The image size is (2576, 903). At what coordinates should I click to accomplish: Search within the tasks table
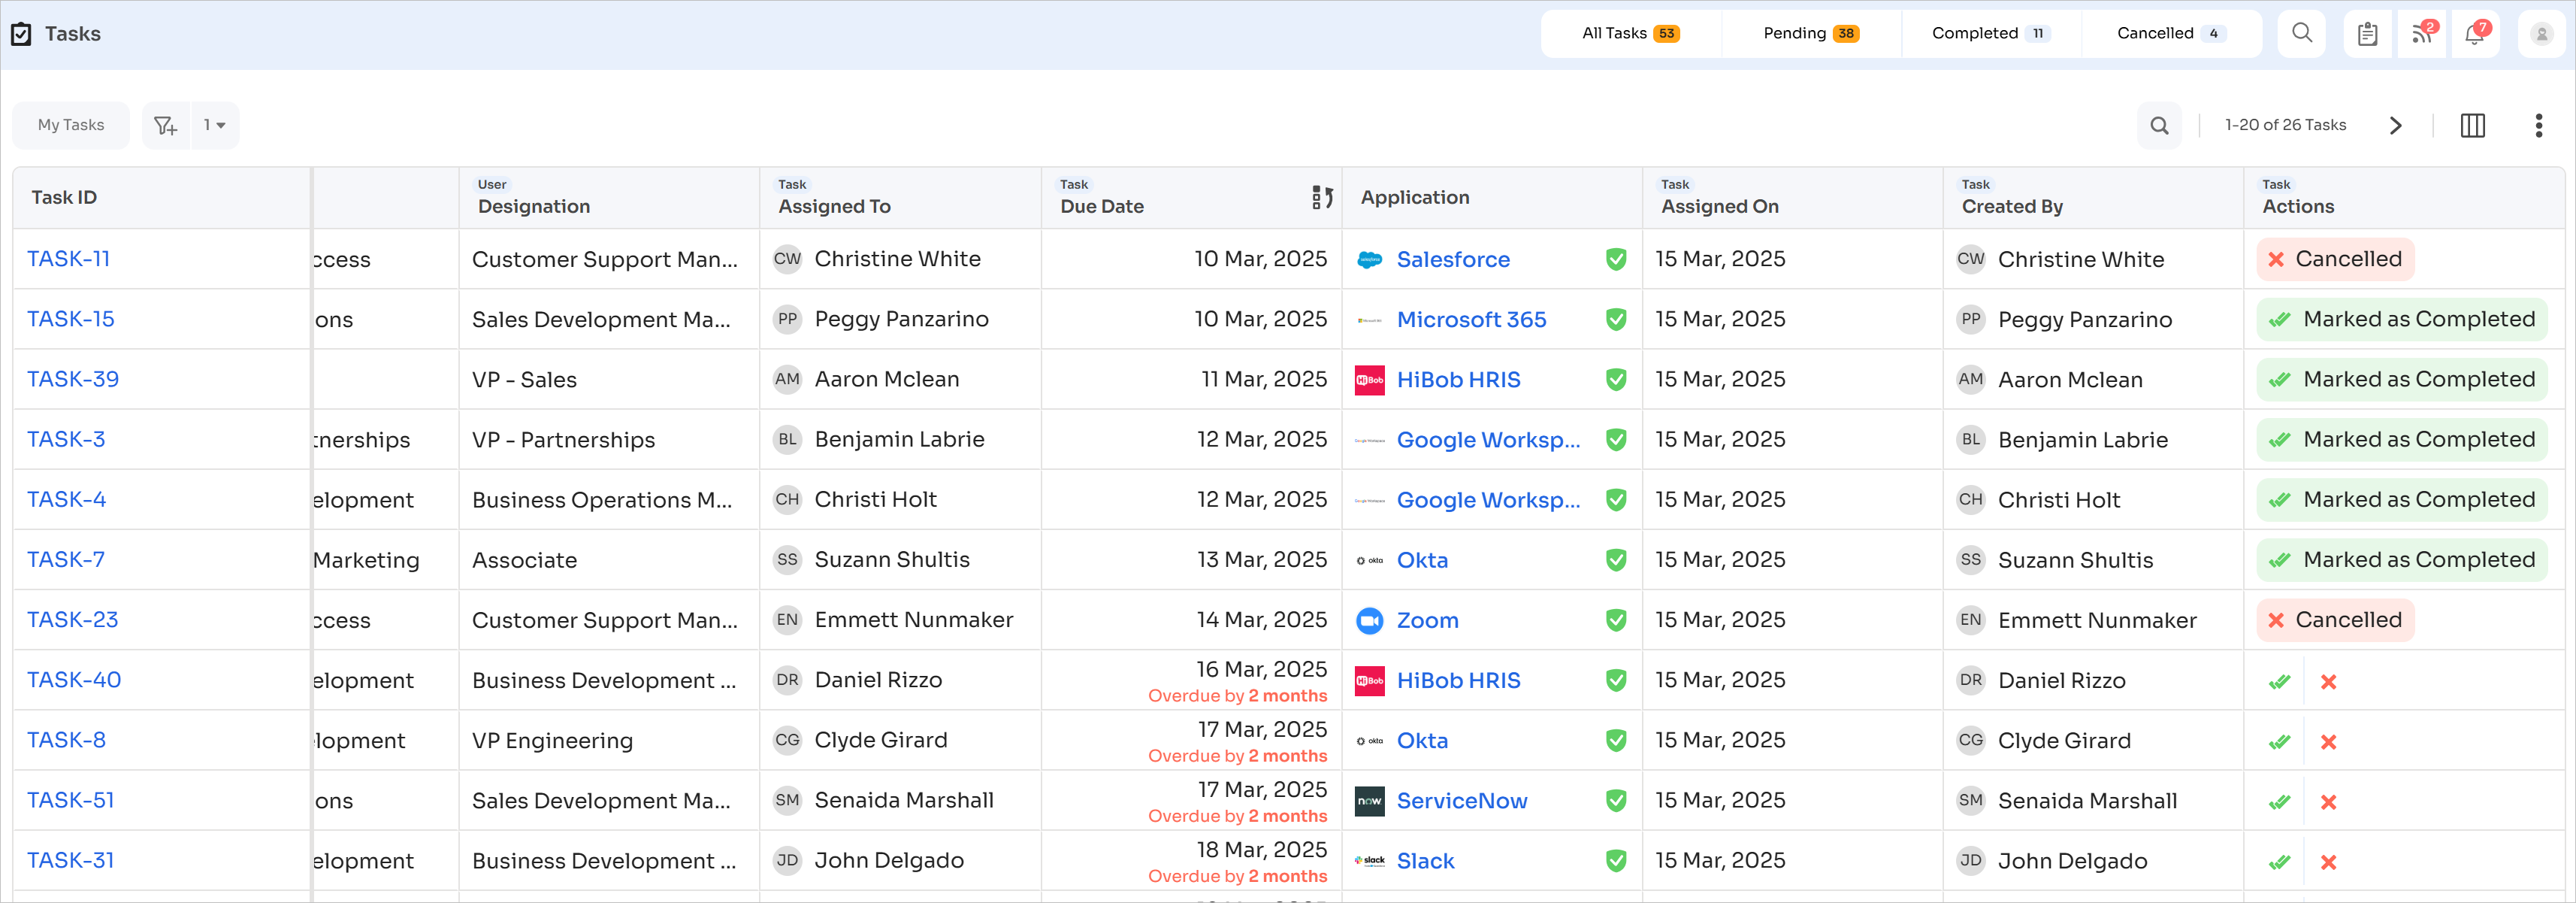pos(2159,125)
